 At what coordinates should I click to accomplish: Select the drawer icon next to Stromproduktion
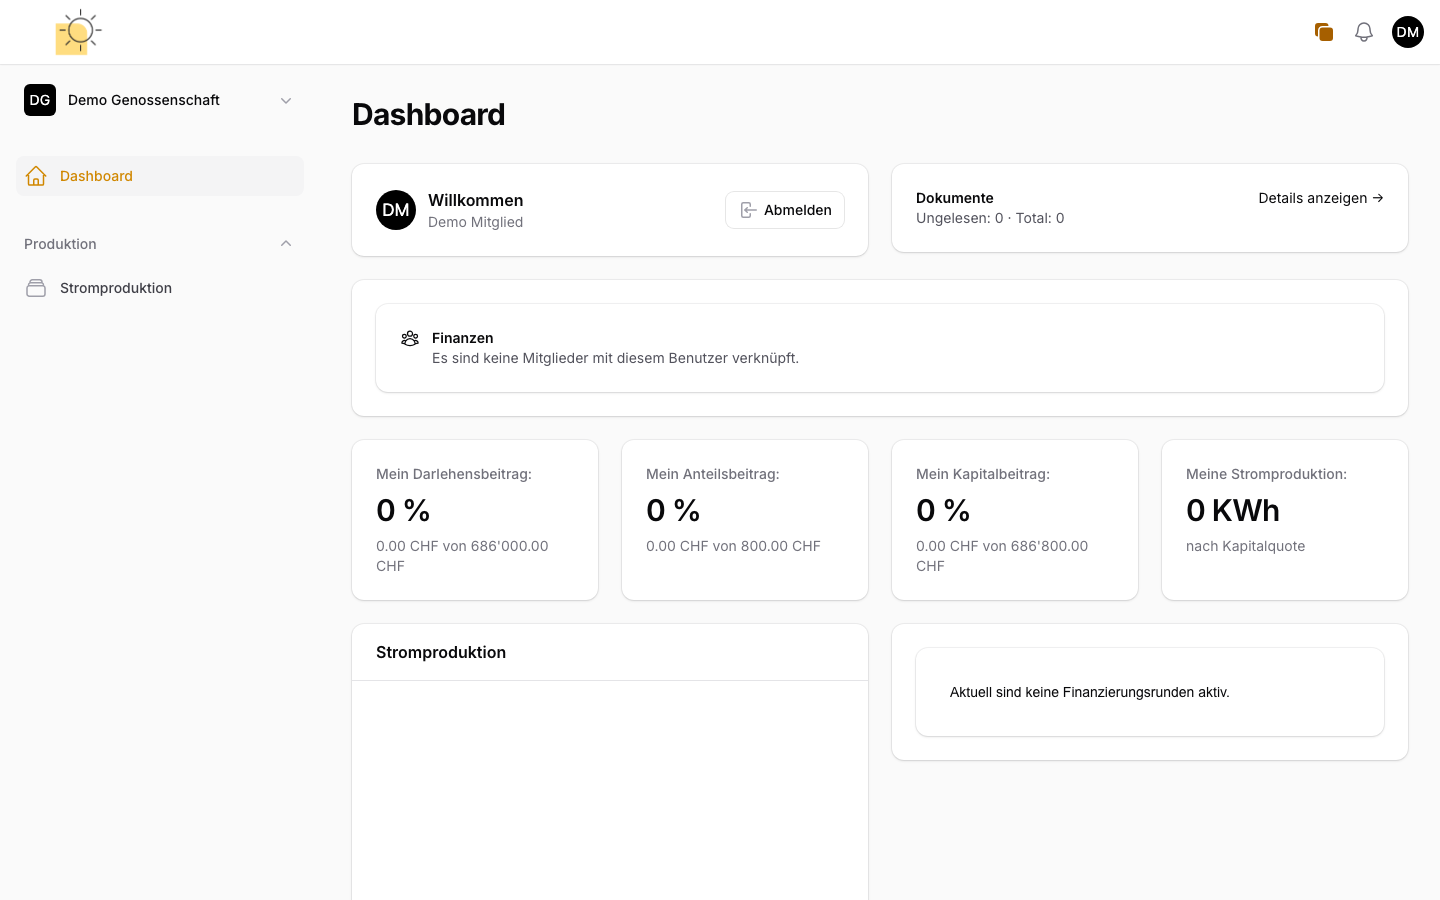(x=36, y=287)
